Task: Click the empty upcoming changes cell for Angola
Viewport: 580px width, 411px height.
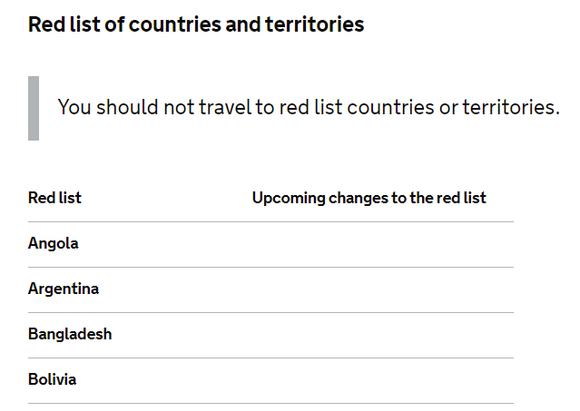Action: point(383,245)
